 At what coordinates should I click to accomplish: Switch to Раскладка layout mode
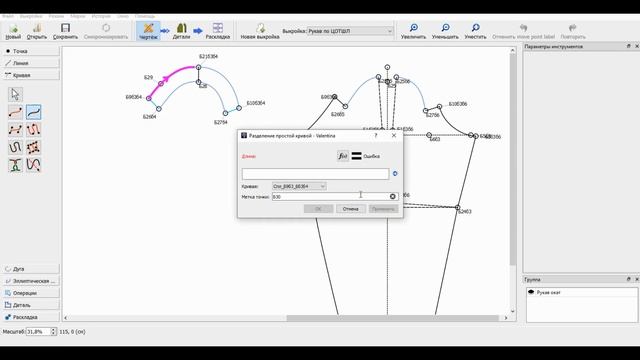pyautogui.click(x=218, y=31)
